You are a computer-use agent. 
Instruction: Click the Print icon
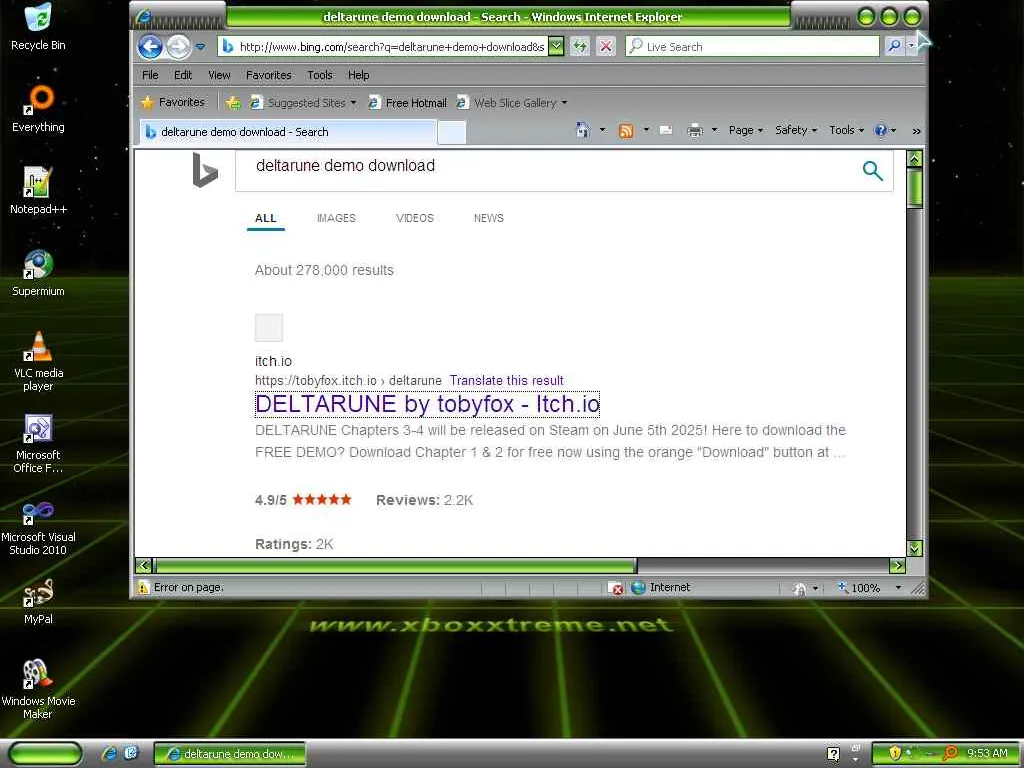pos(695,131)
